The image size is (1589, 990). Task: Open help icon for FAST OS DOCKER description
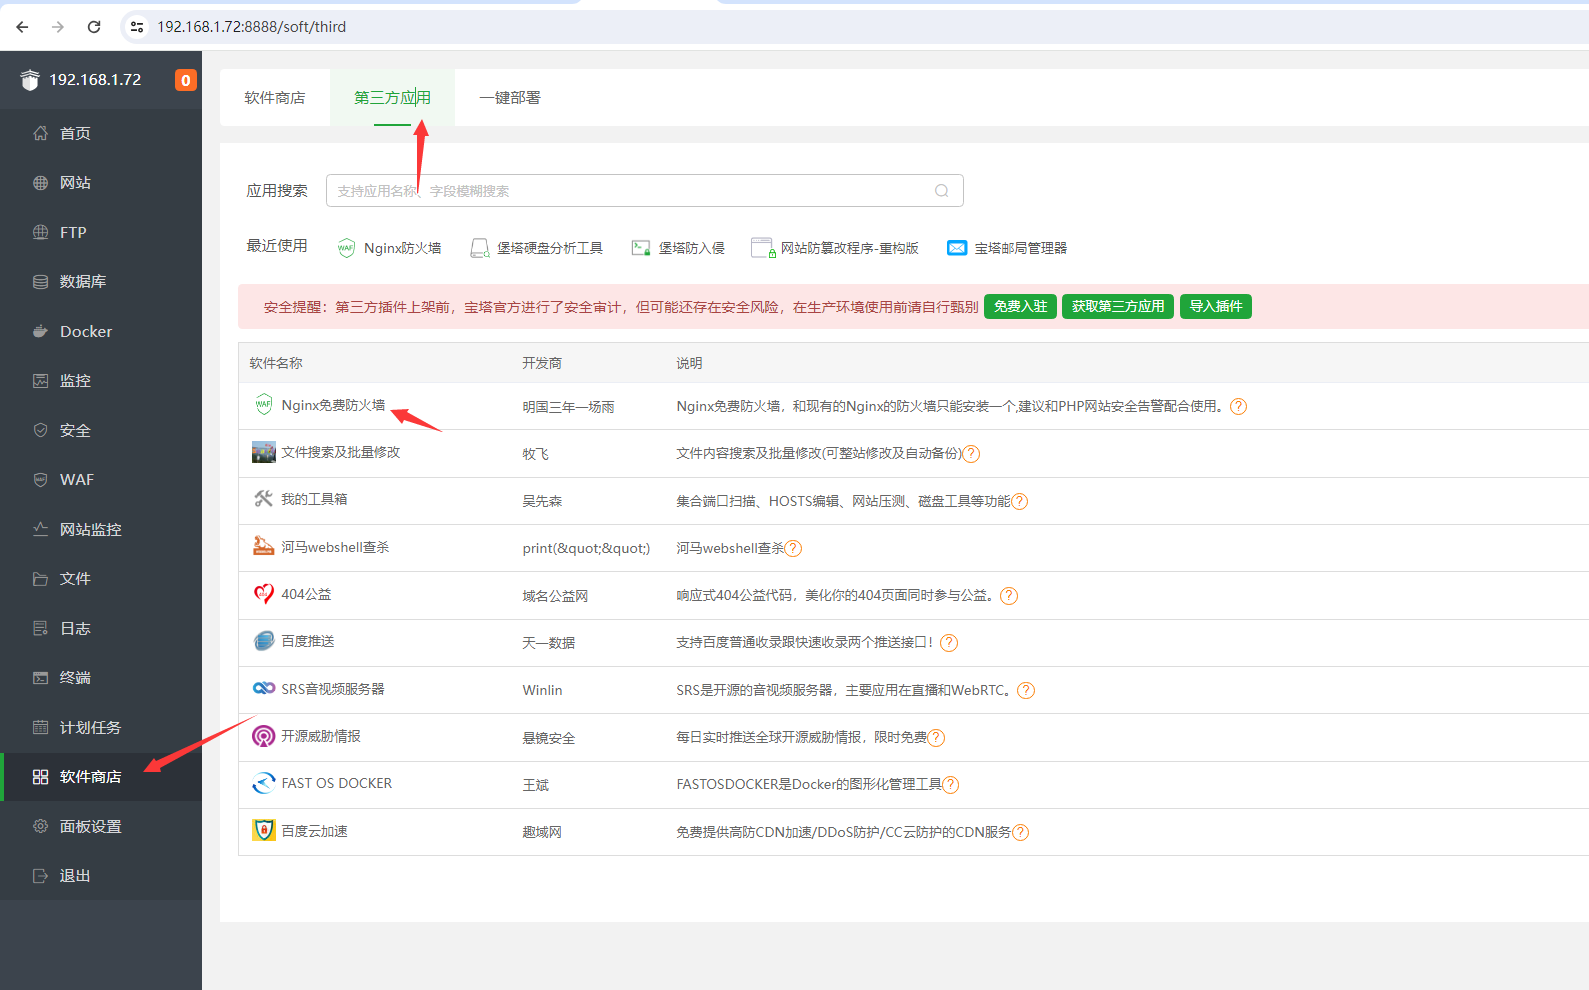pos(951,785)
